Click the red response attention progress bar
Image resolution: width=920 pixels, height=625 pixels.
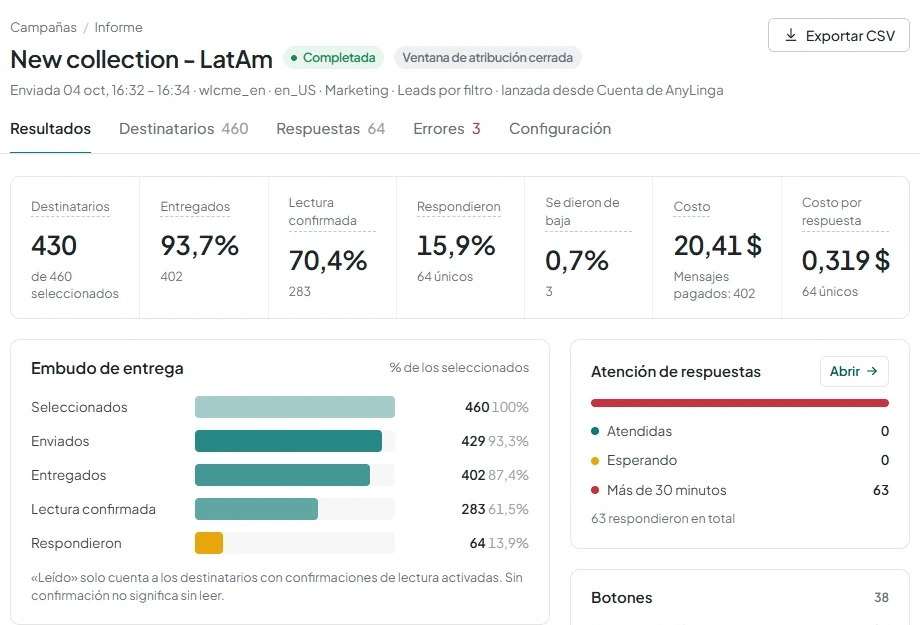(740, 403)
